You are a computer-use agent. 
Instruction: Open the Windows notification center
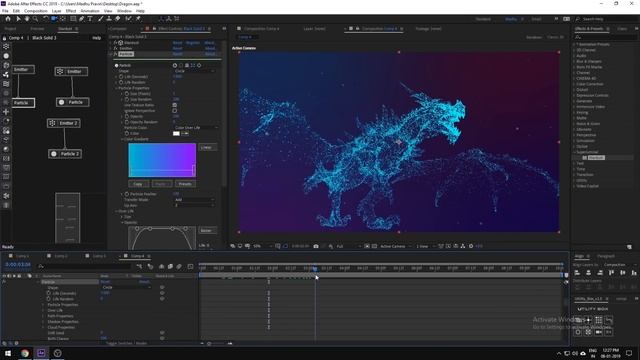tap(629, 353)
